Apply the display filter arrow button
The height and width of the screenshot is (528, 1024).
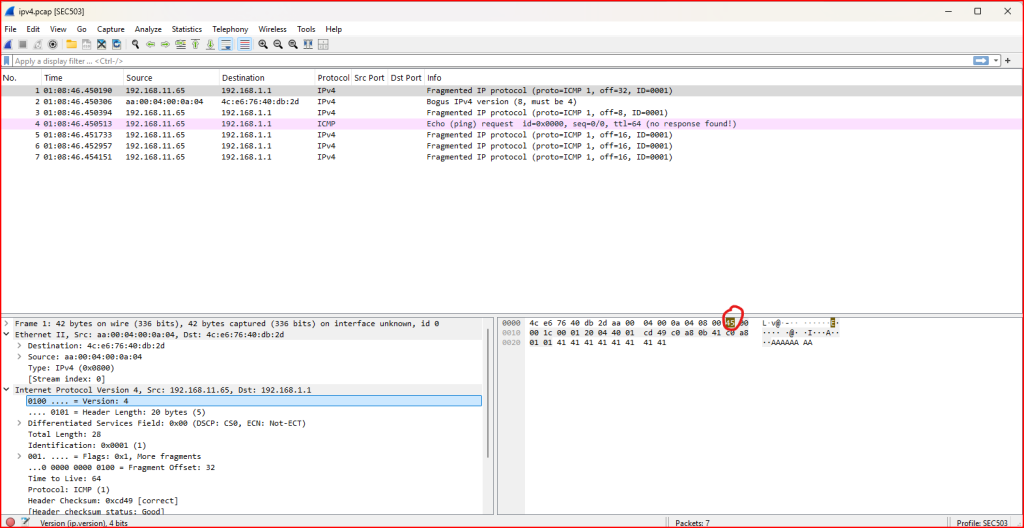[980, 61]
